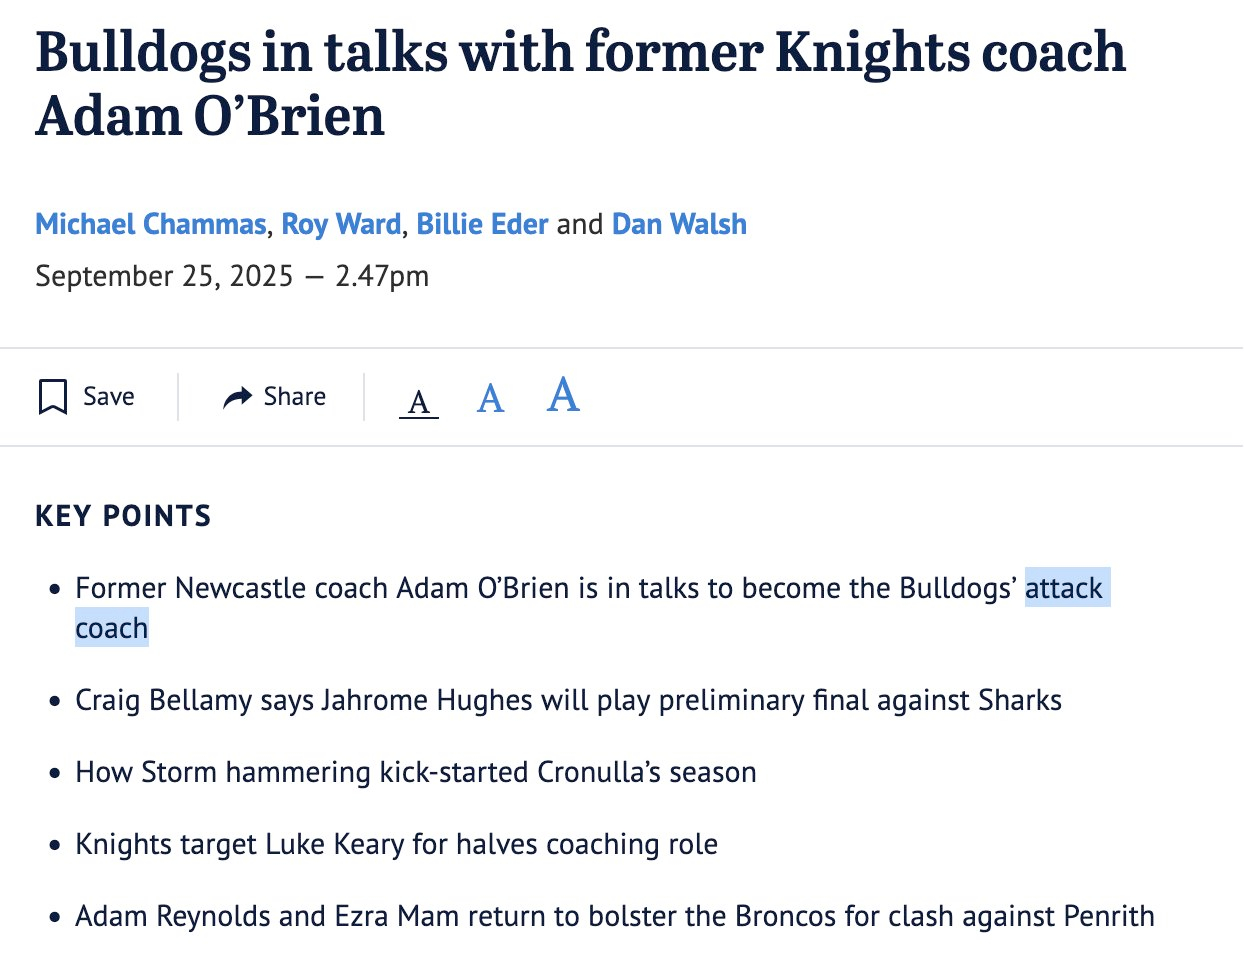Click the highlighted word "attack"

[x=1064, y=588]
